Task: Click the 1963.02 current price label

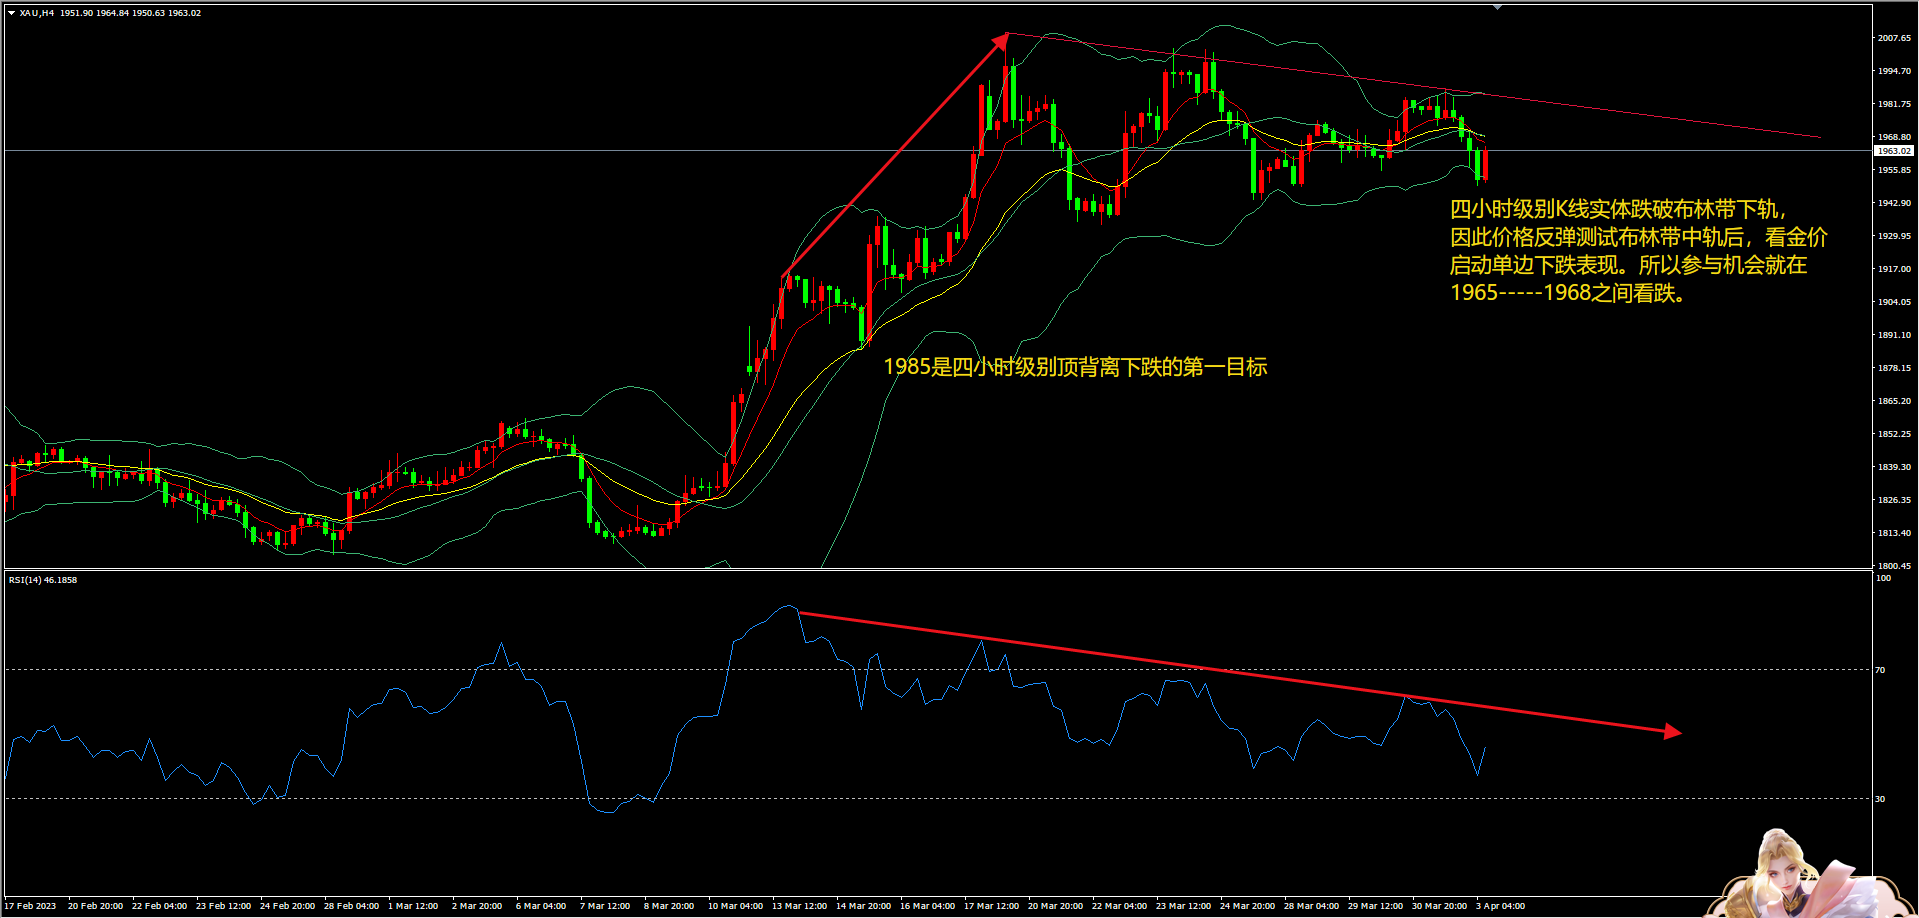Action: coord(1892,151)
